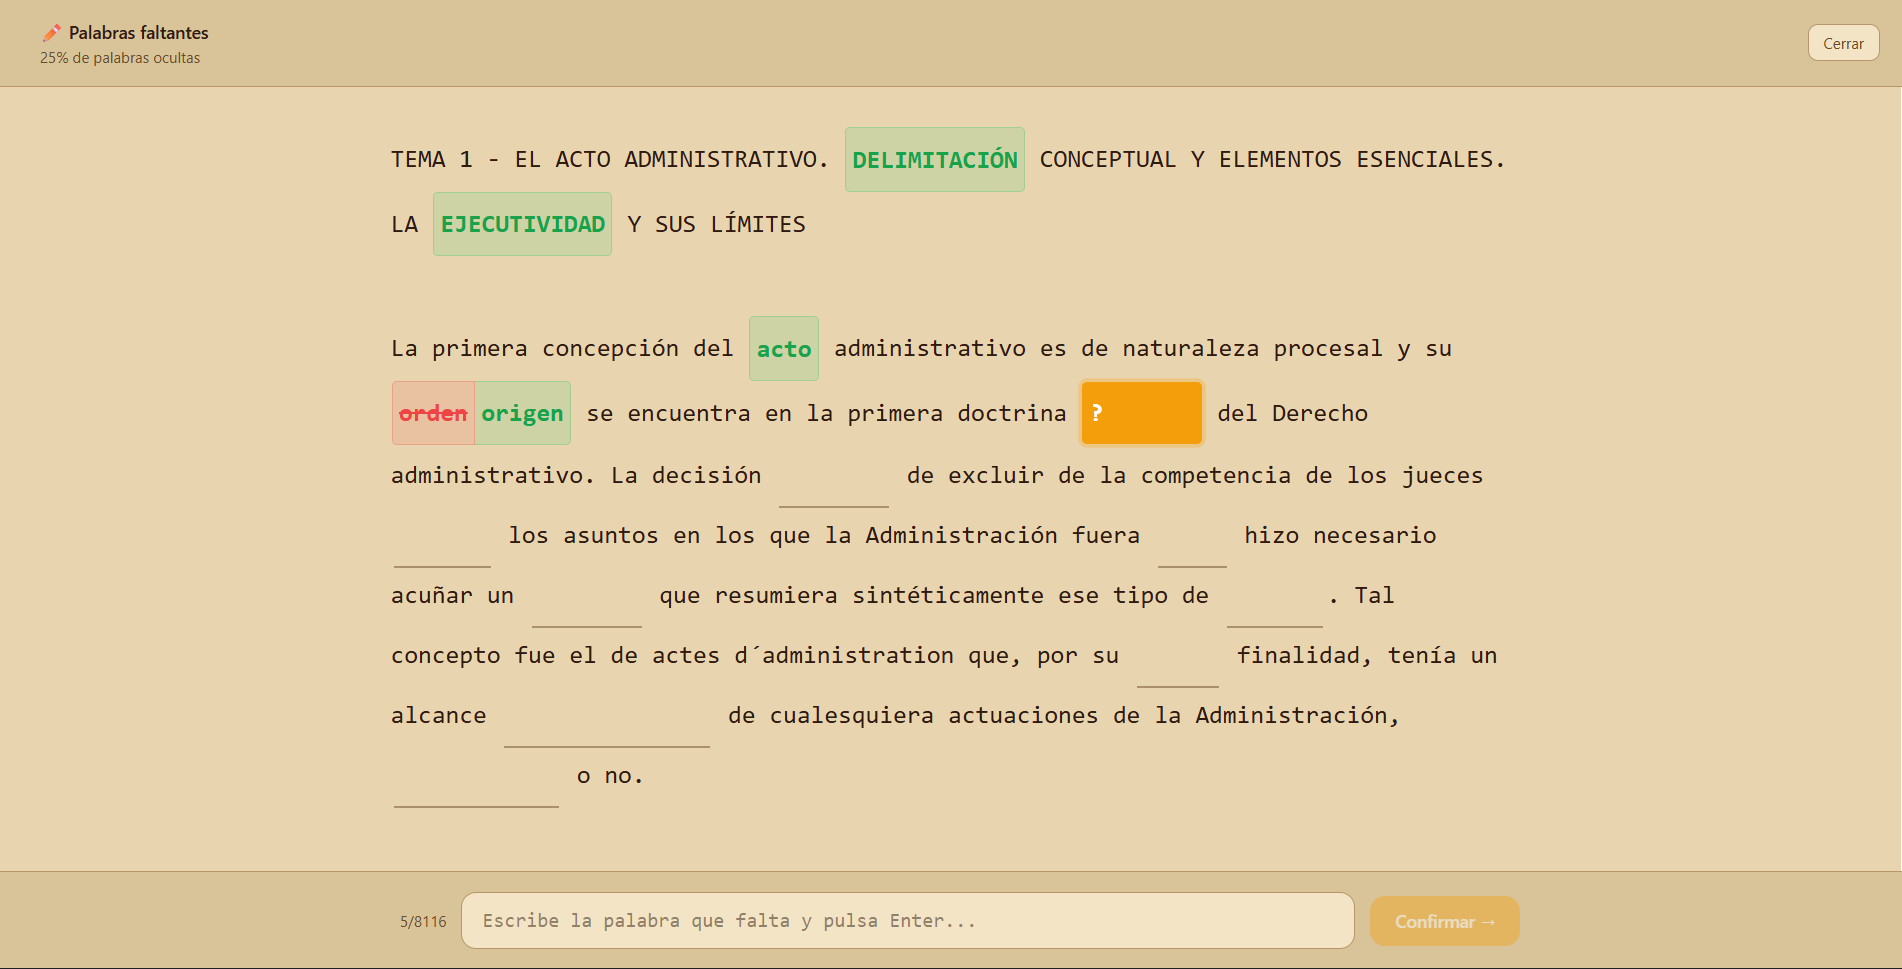This screenshot has width=1902, height=969.
Task: Click the 5/8116 progress counter
Action: pos(423,922)
